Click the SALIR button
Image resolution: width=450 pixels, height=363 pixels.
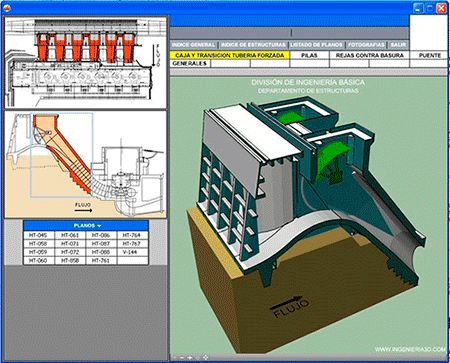pyautogui.click(x=398, y=45)
